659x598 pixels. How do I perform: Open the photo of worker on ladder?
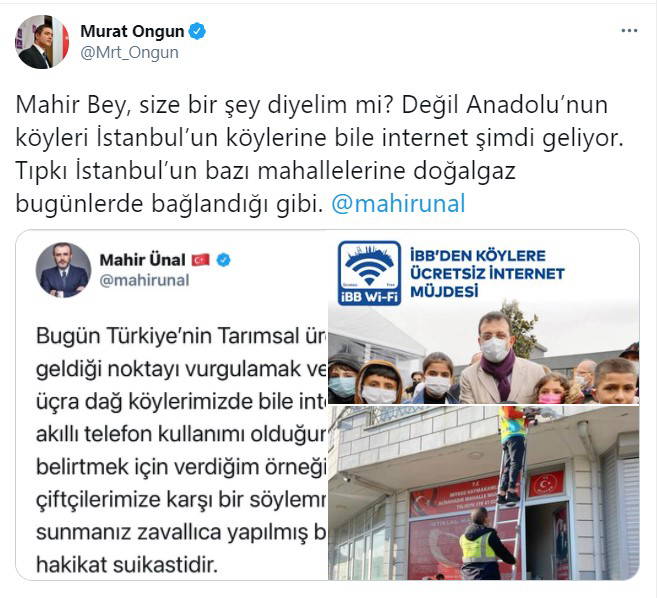(x=483, y=493)
